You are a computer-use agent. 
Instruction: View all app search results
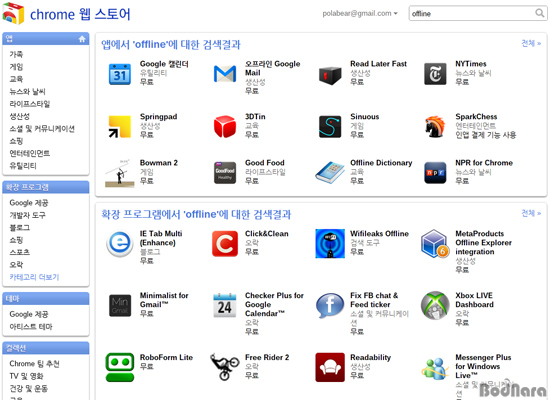(531, 43)
